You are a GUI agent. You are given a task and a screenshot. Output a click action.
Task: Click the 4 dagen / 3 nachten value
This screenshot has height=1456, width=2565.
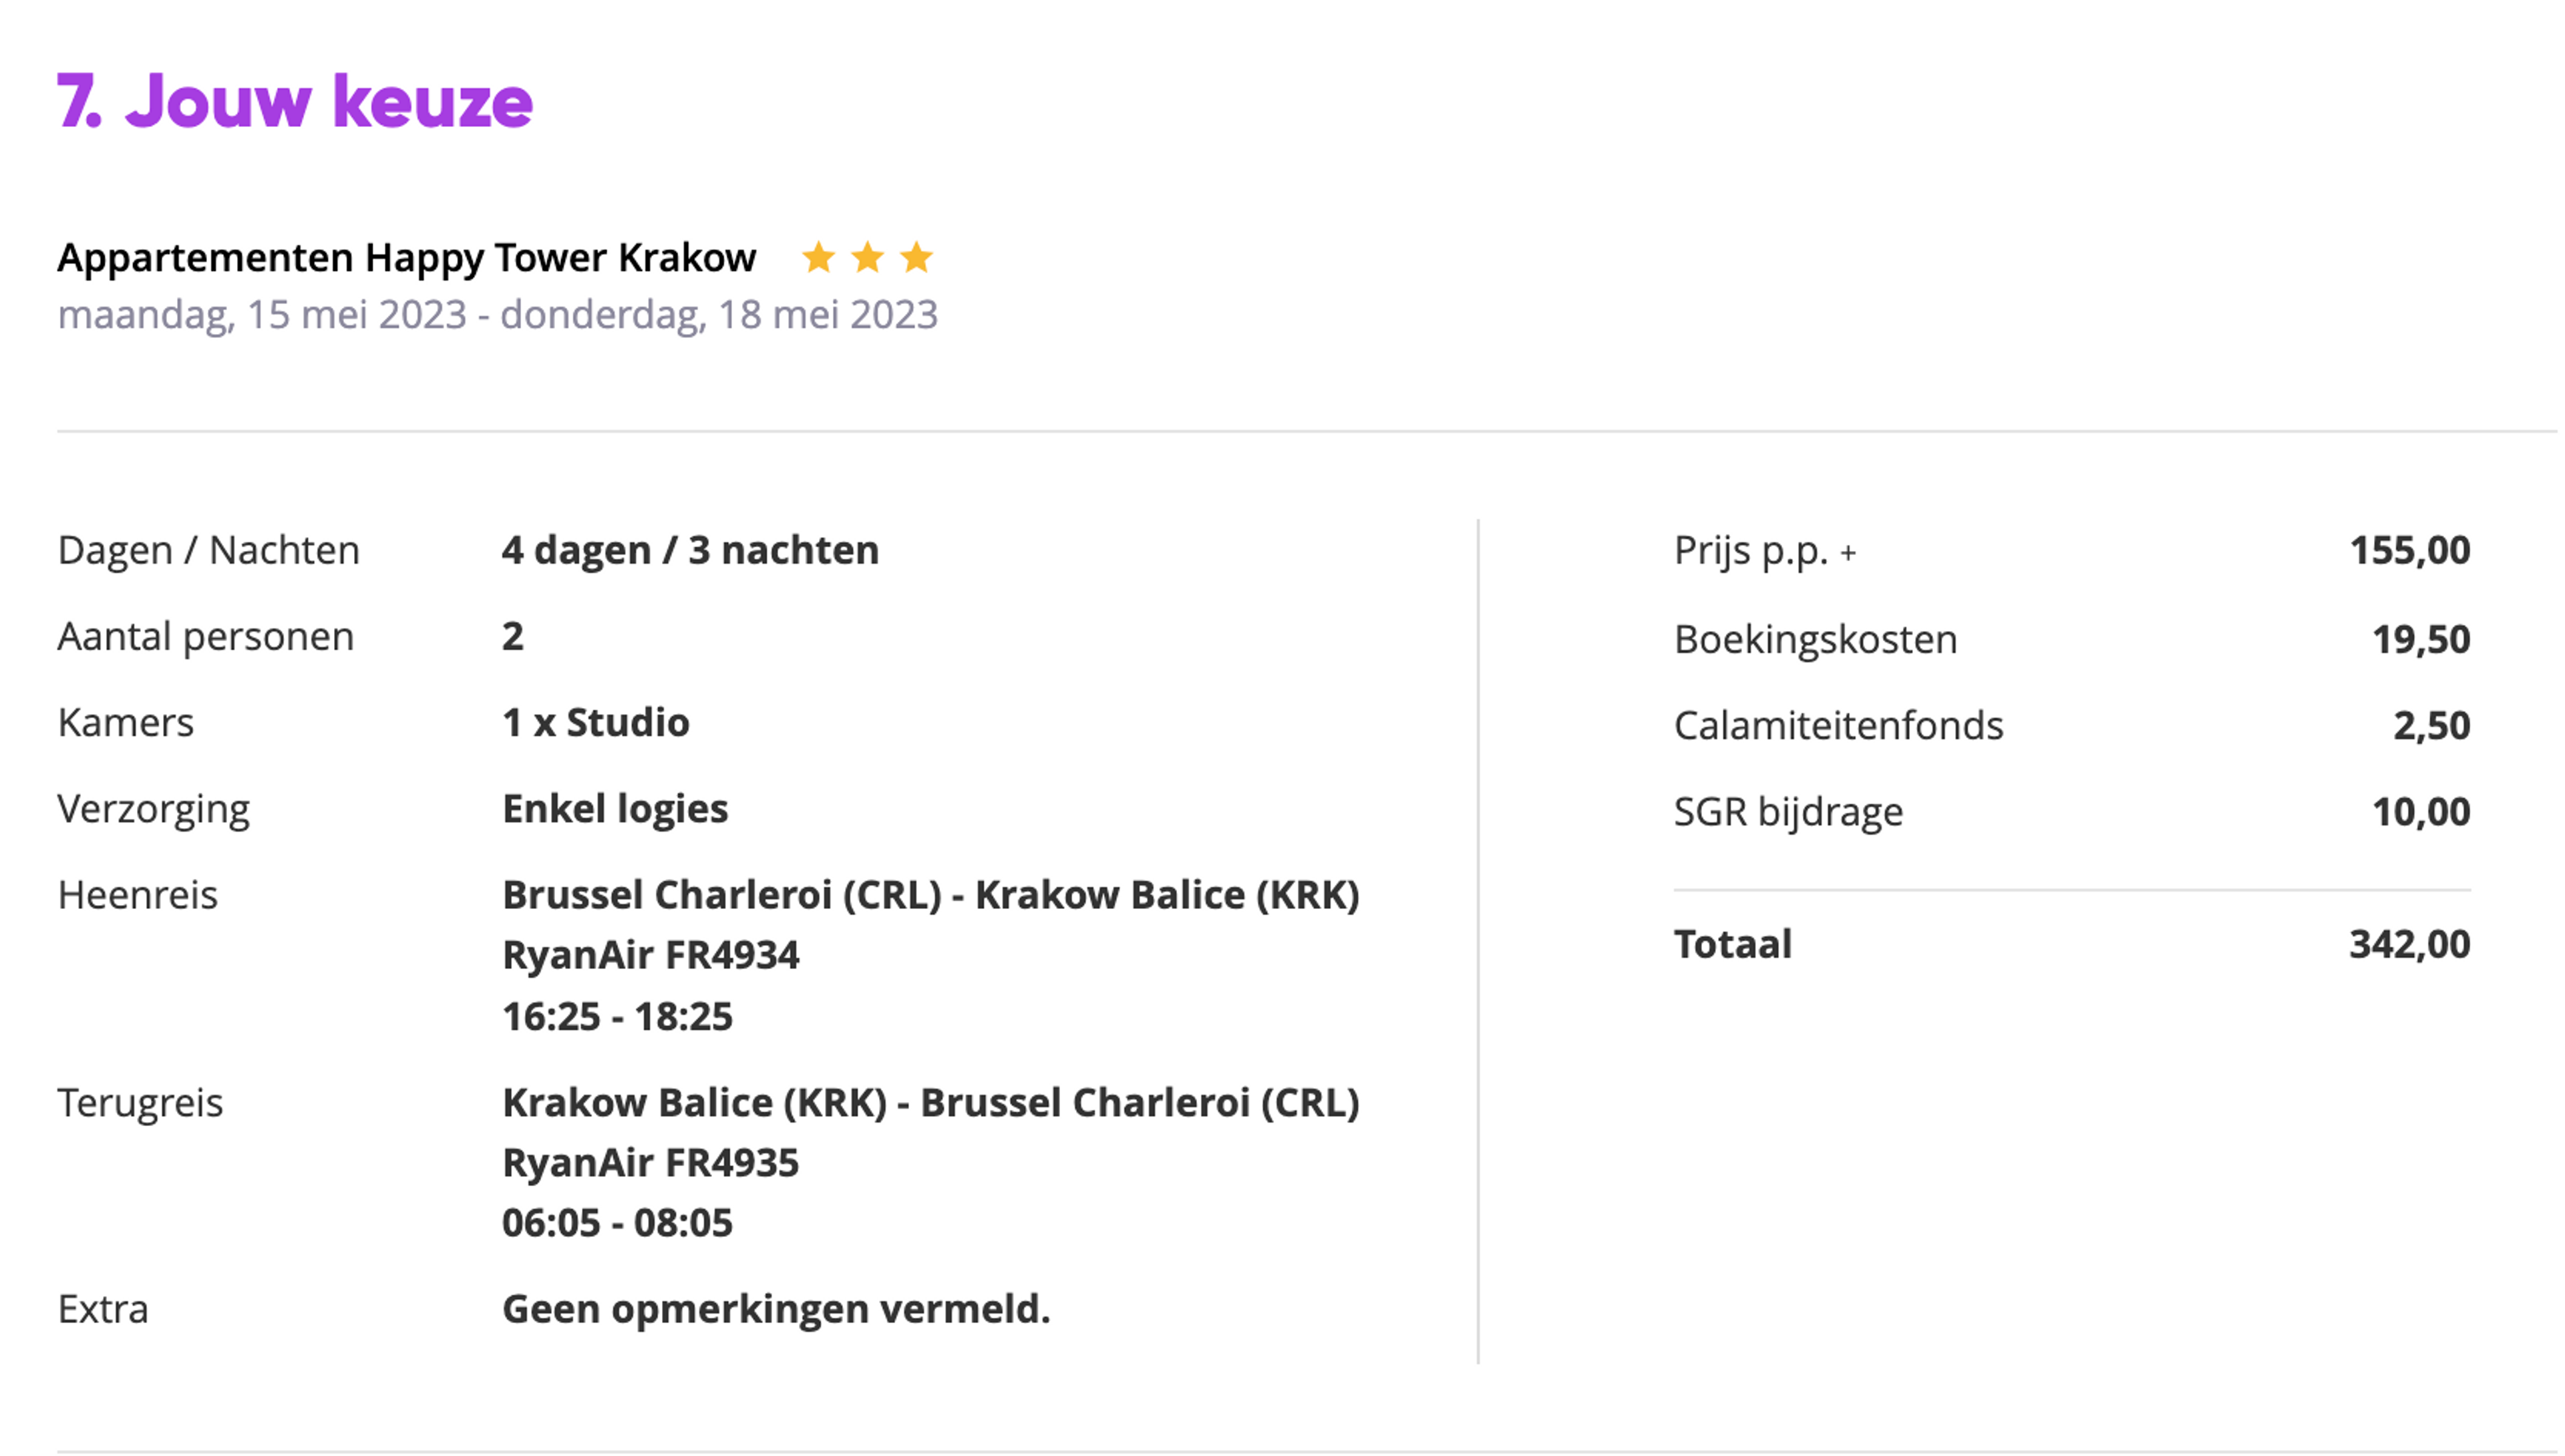point(690,550)
